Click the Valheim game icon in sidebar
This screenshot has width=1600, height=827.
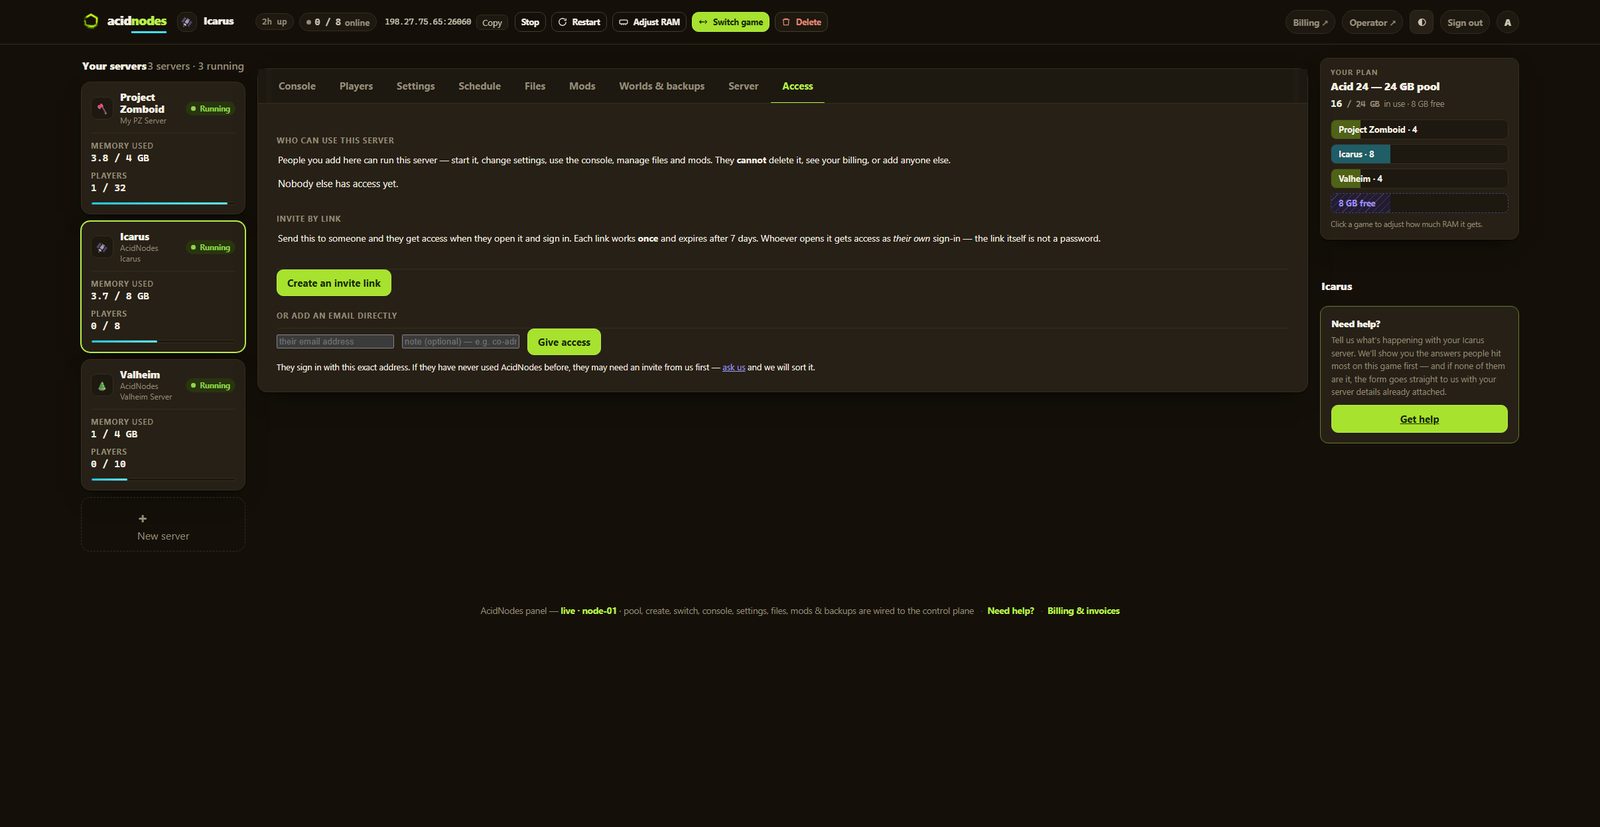pos(102,385)
